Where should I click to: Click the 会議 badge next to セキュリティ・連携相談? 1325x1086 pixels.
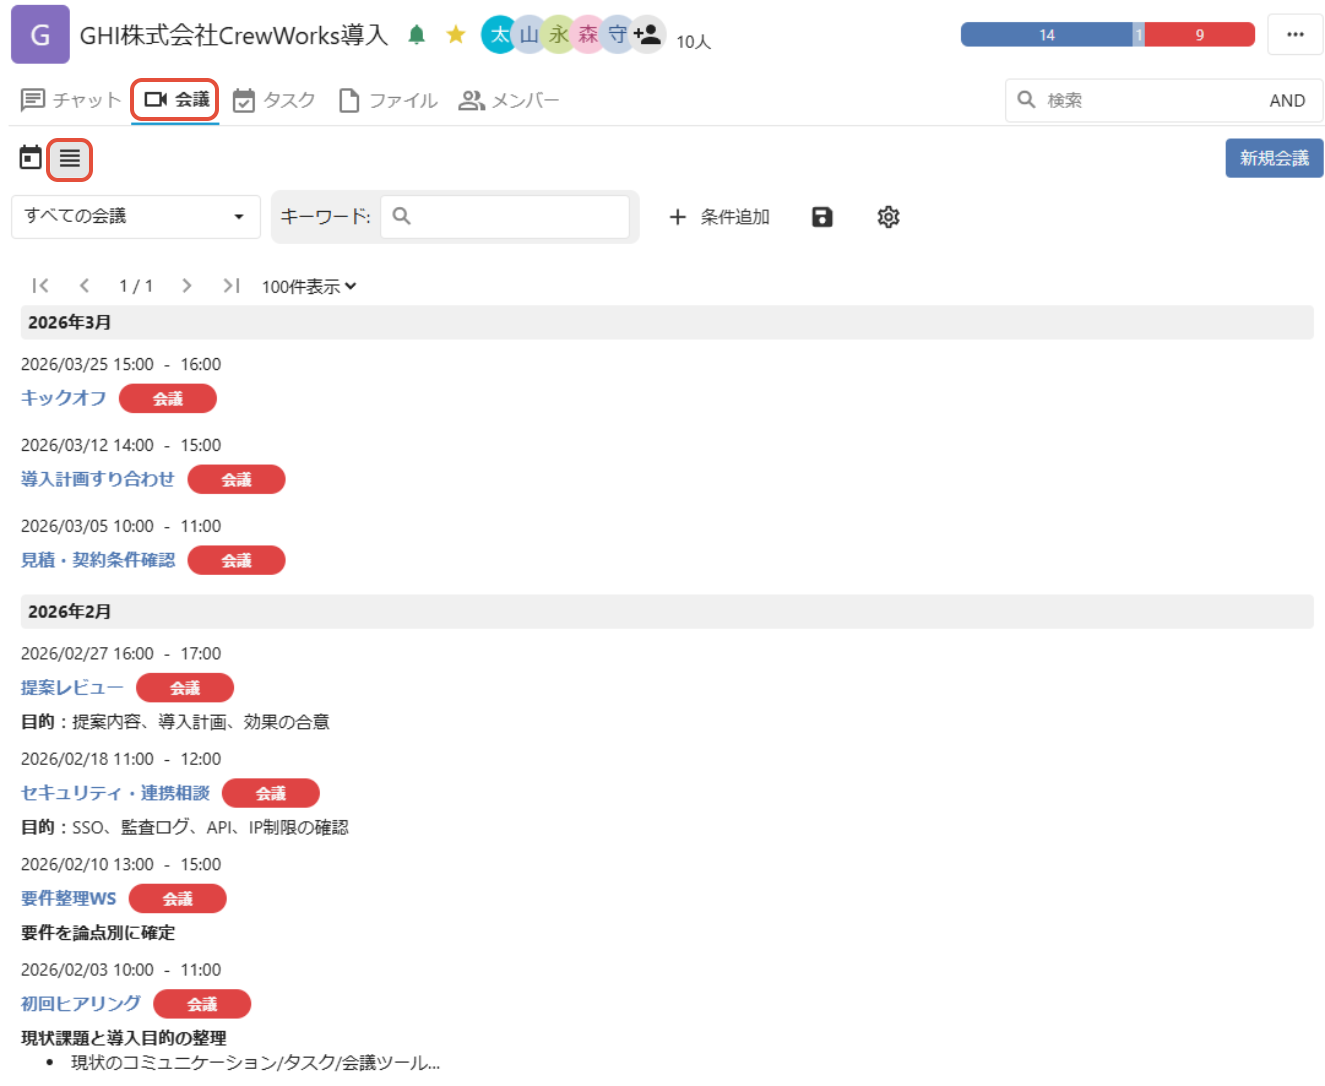(271, 794)
